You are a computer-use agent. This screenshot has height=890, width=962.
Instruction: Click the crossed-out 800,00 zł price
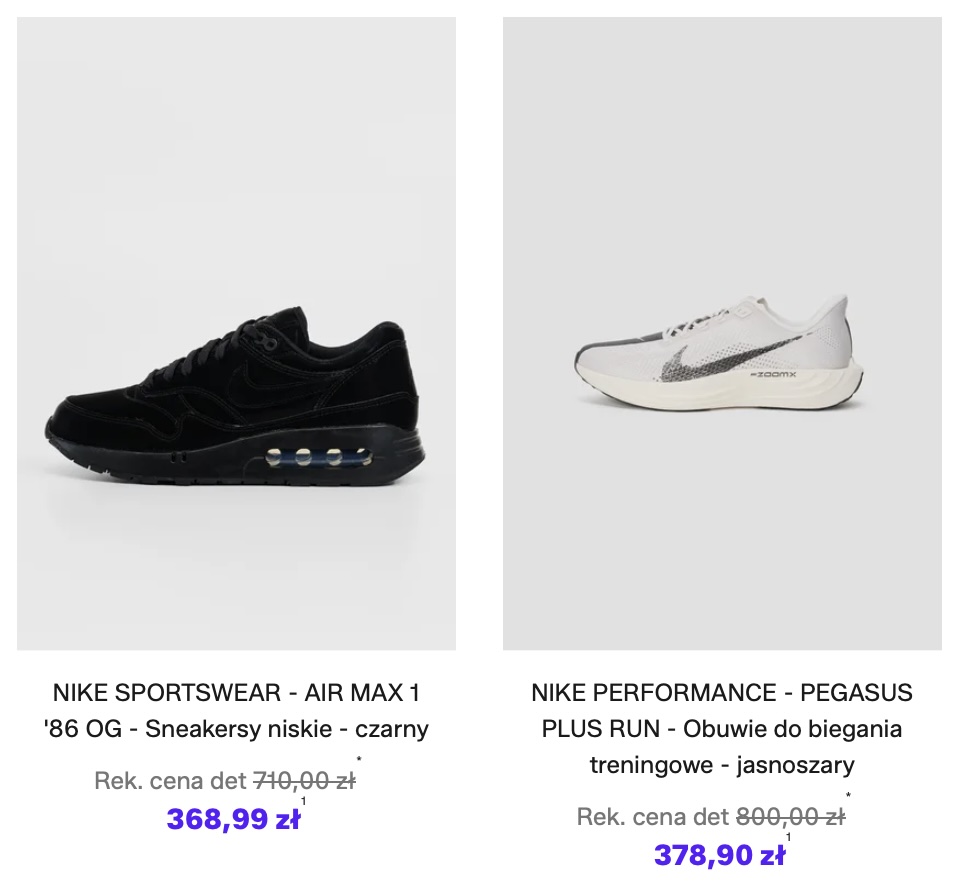pyautogui.click(x=791, y=817)
